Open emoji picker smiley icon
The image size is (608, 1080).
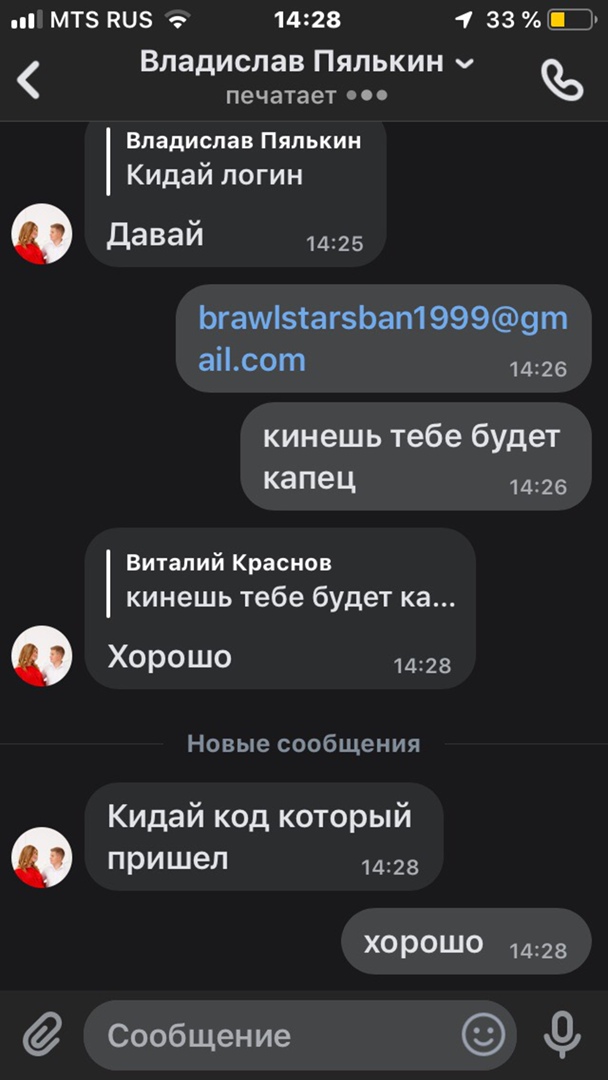[483, 1035]
